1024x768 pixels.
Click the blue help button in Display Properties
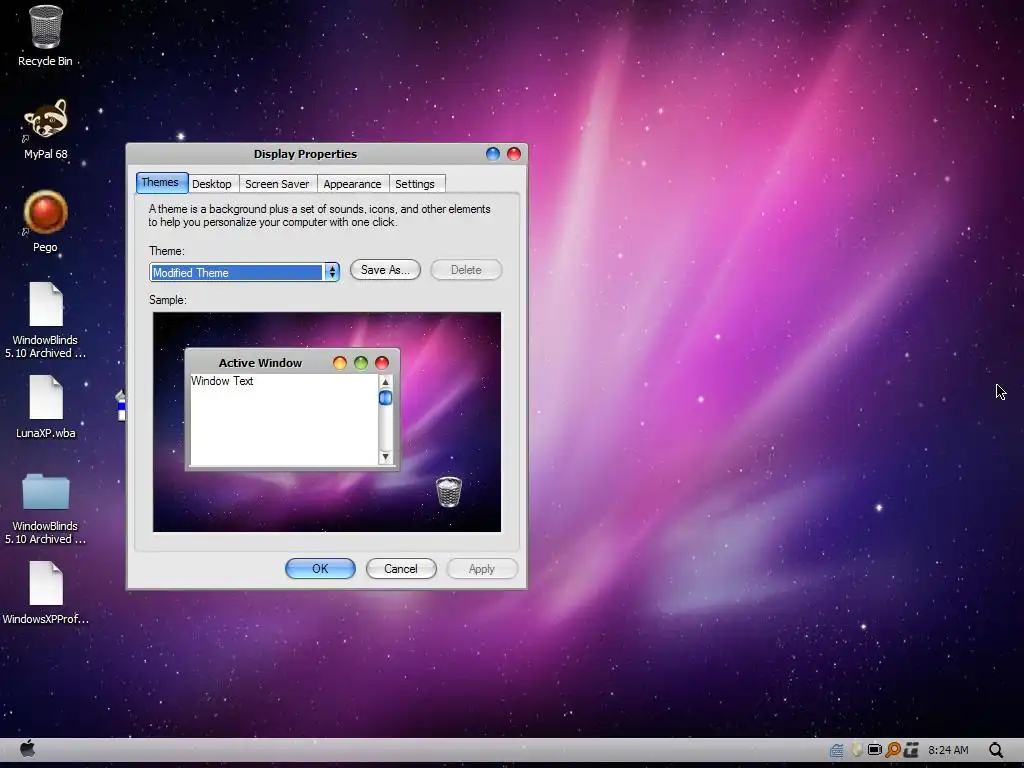493,153
